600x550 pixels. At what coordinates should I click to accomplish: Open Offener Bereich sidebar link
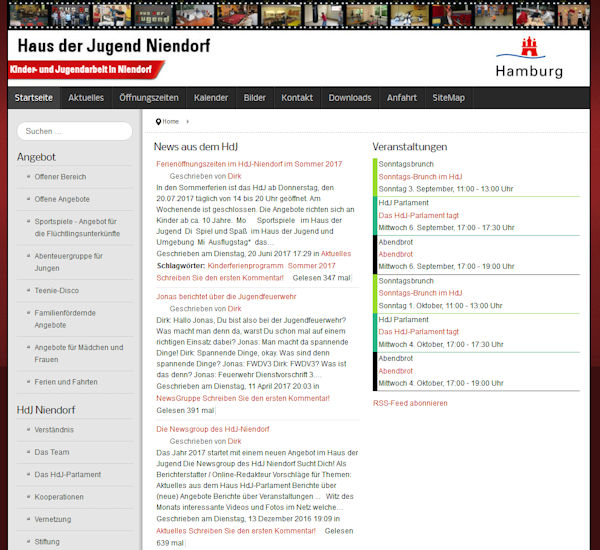(x=60, y=177)
